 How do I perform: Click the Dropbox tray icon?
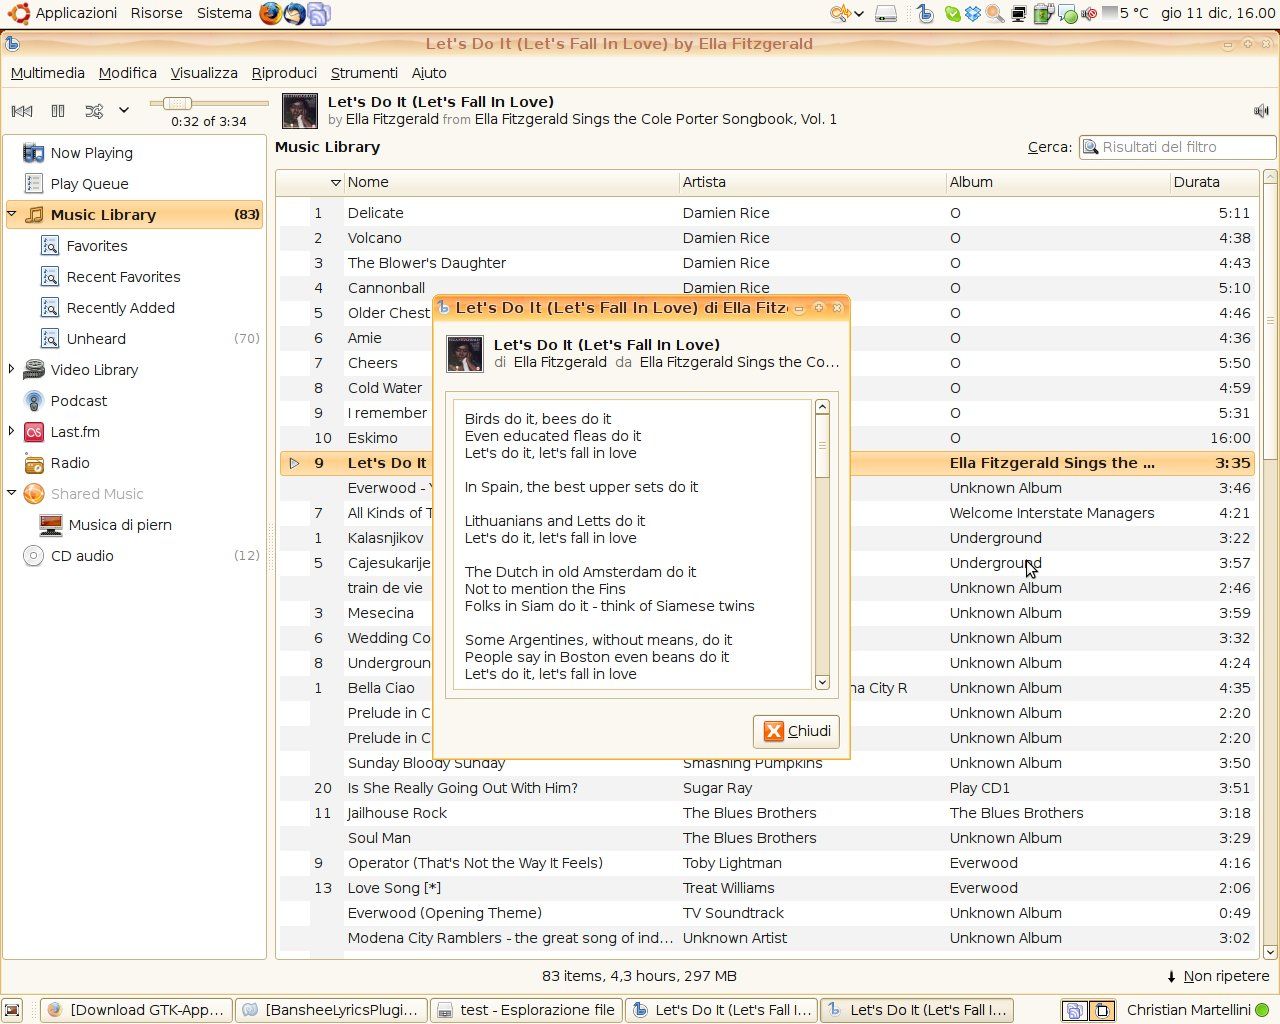point(972,13)
